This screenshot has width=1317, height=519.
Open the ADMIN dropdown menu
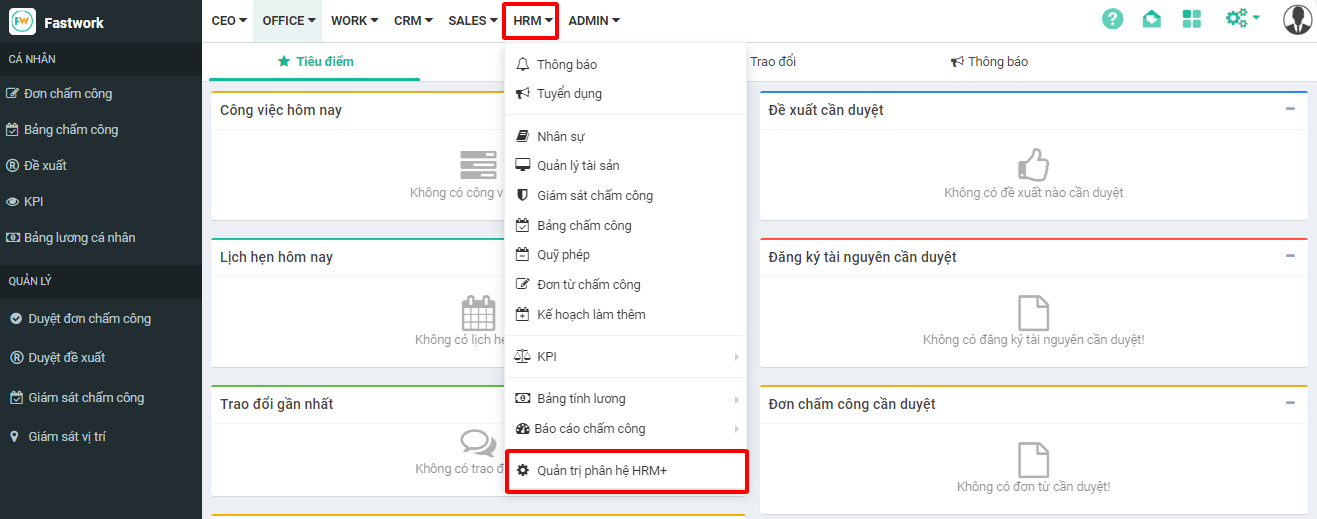[x=593, y=21]
